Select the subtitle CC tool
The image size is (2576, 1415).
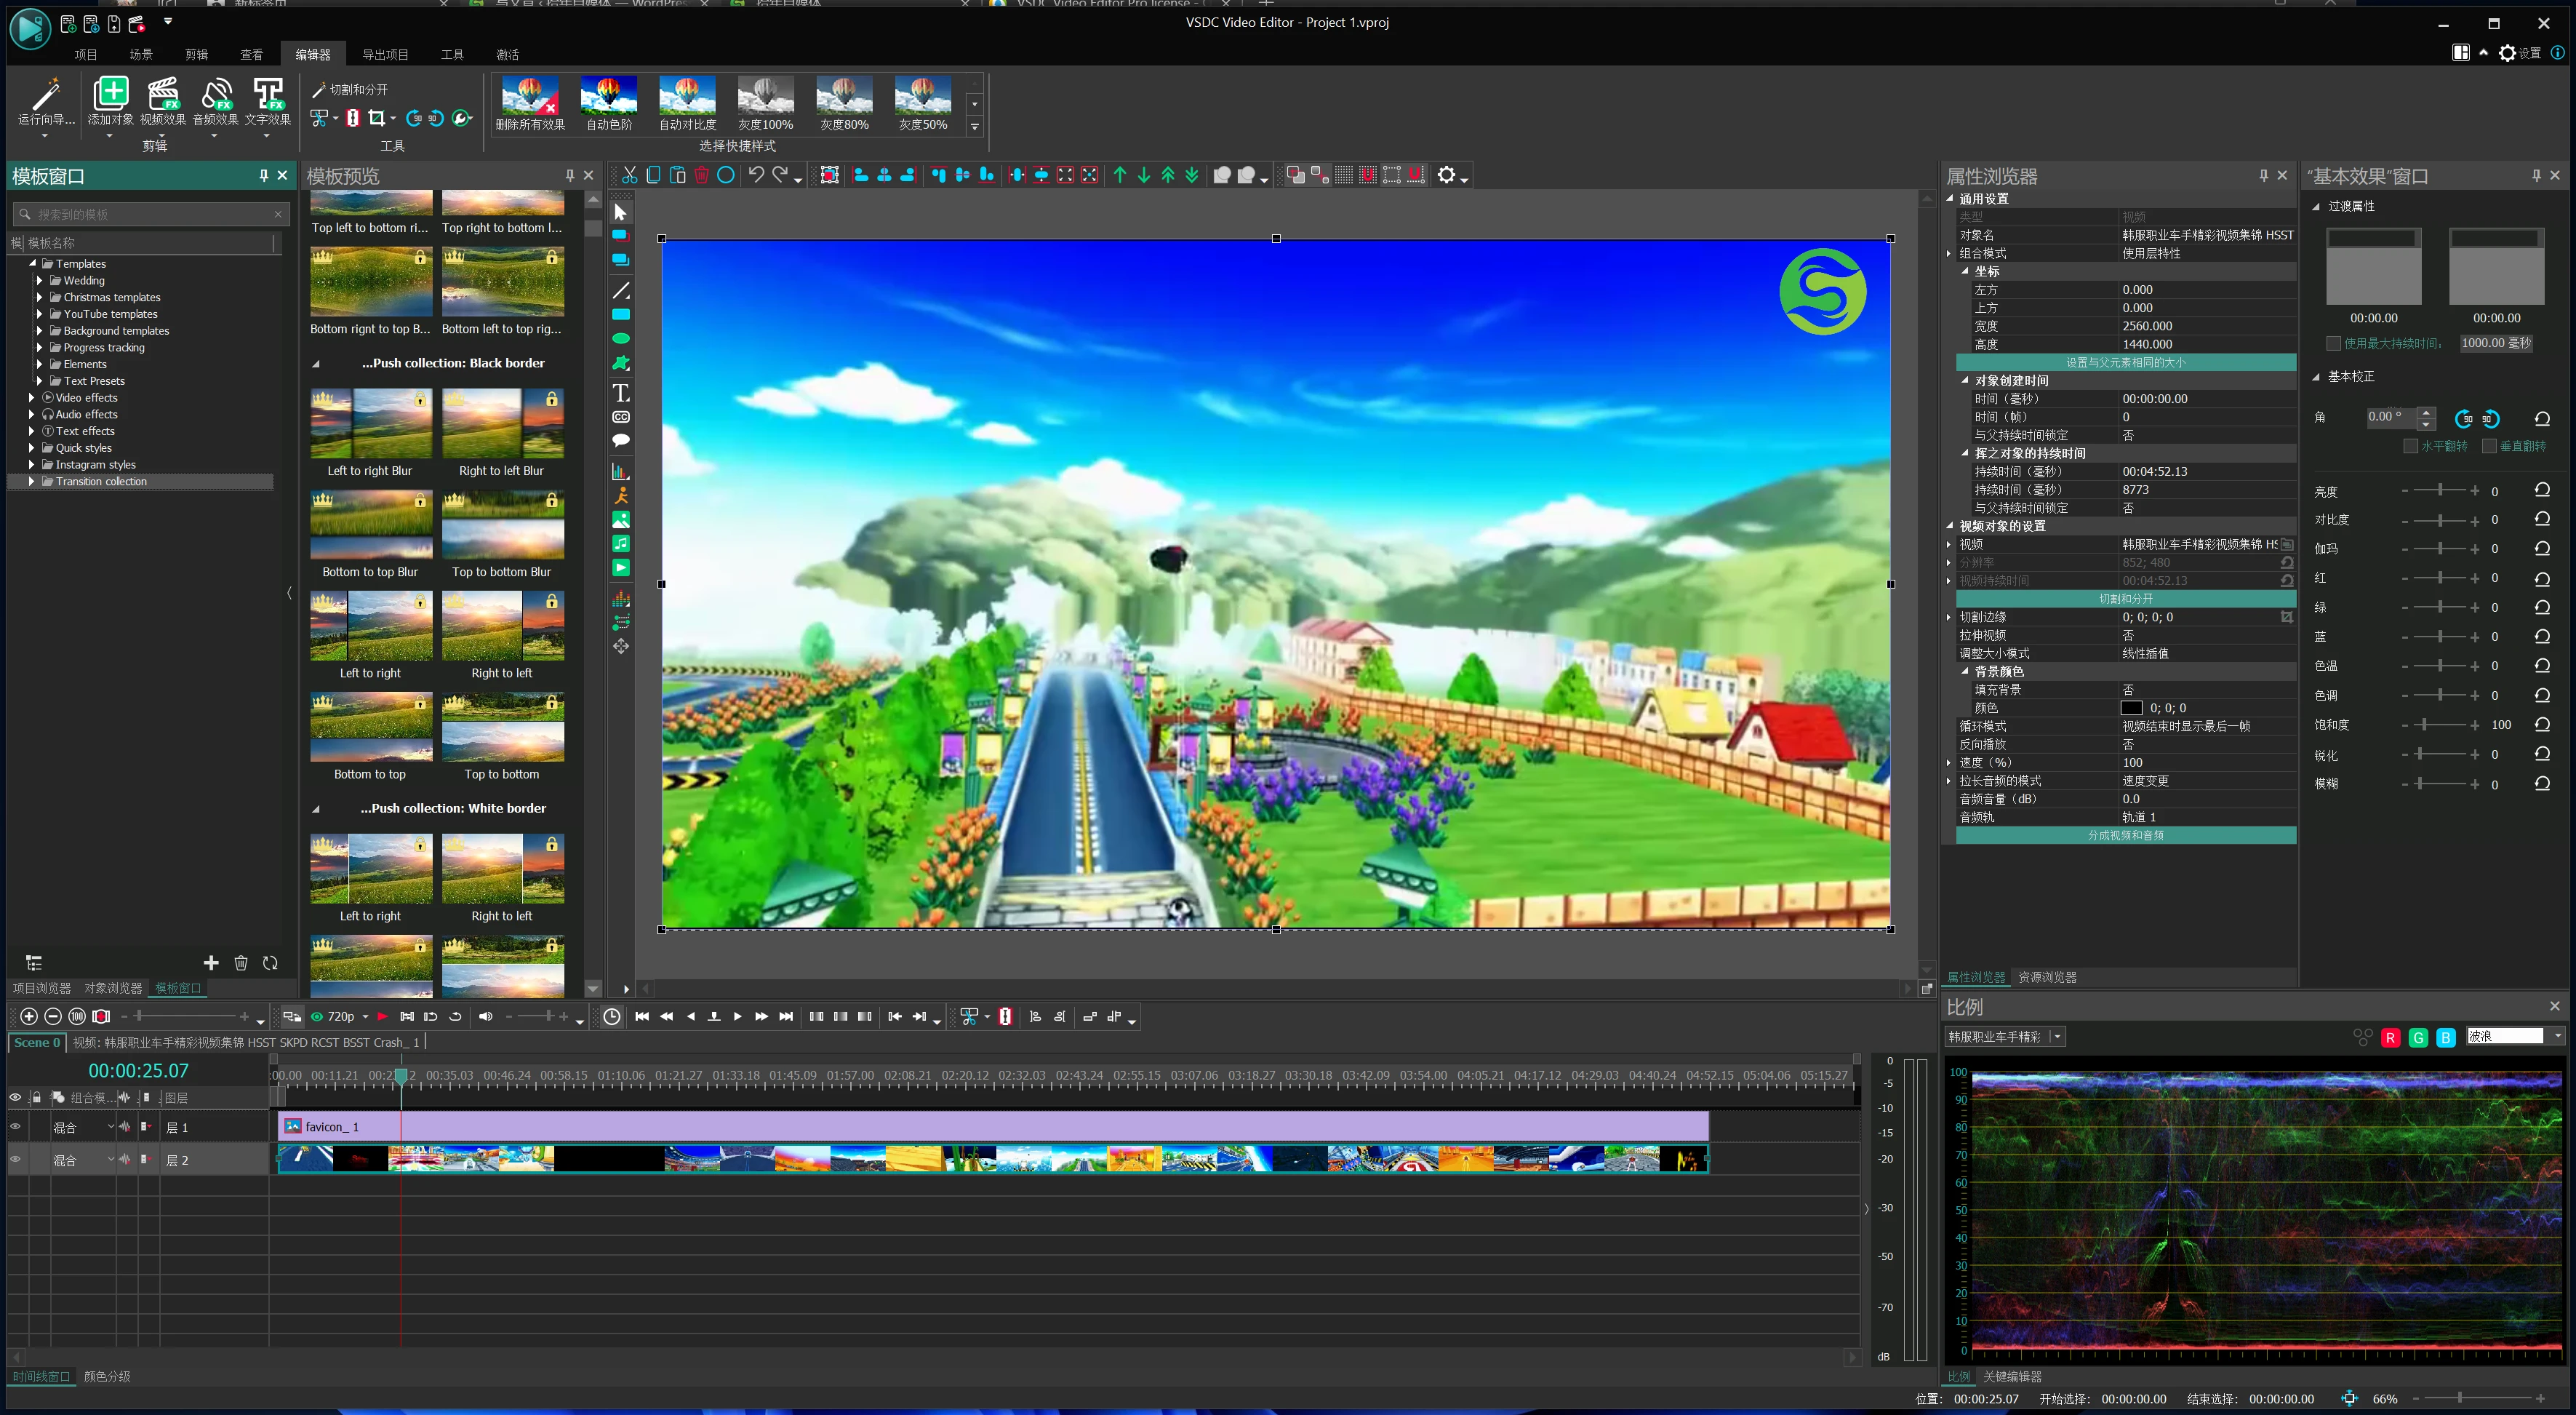[x=621, y=417]
